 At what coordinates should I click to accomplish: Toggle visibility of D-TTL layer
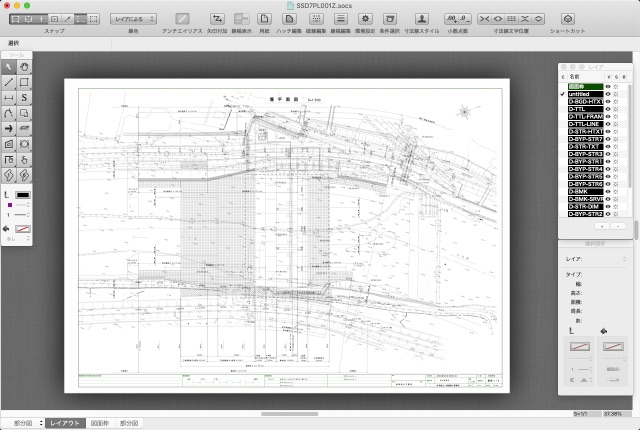coord(607,109)
